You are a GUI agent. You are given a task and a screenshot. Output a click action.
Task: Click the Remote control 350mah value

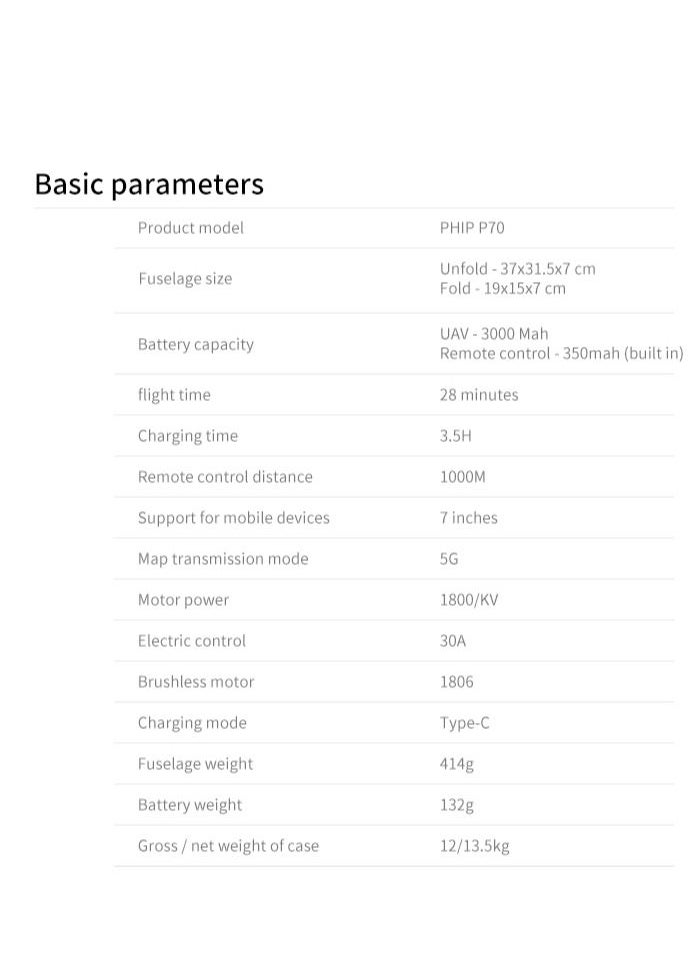[x=562, y=354]
